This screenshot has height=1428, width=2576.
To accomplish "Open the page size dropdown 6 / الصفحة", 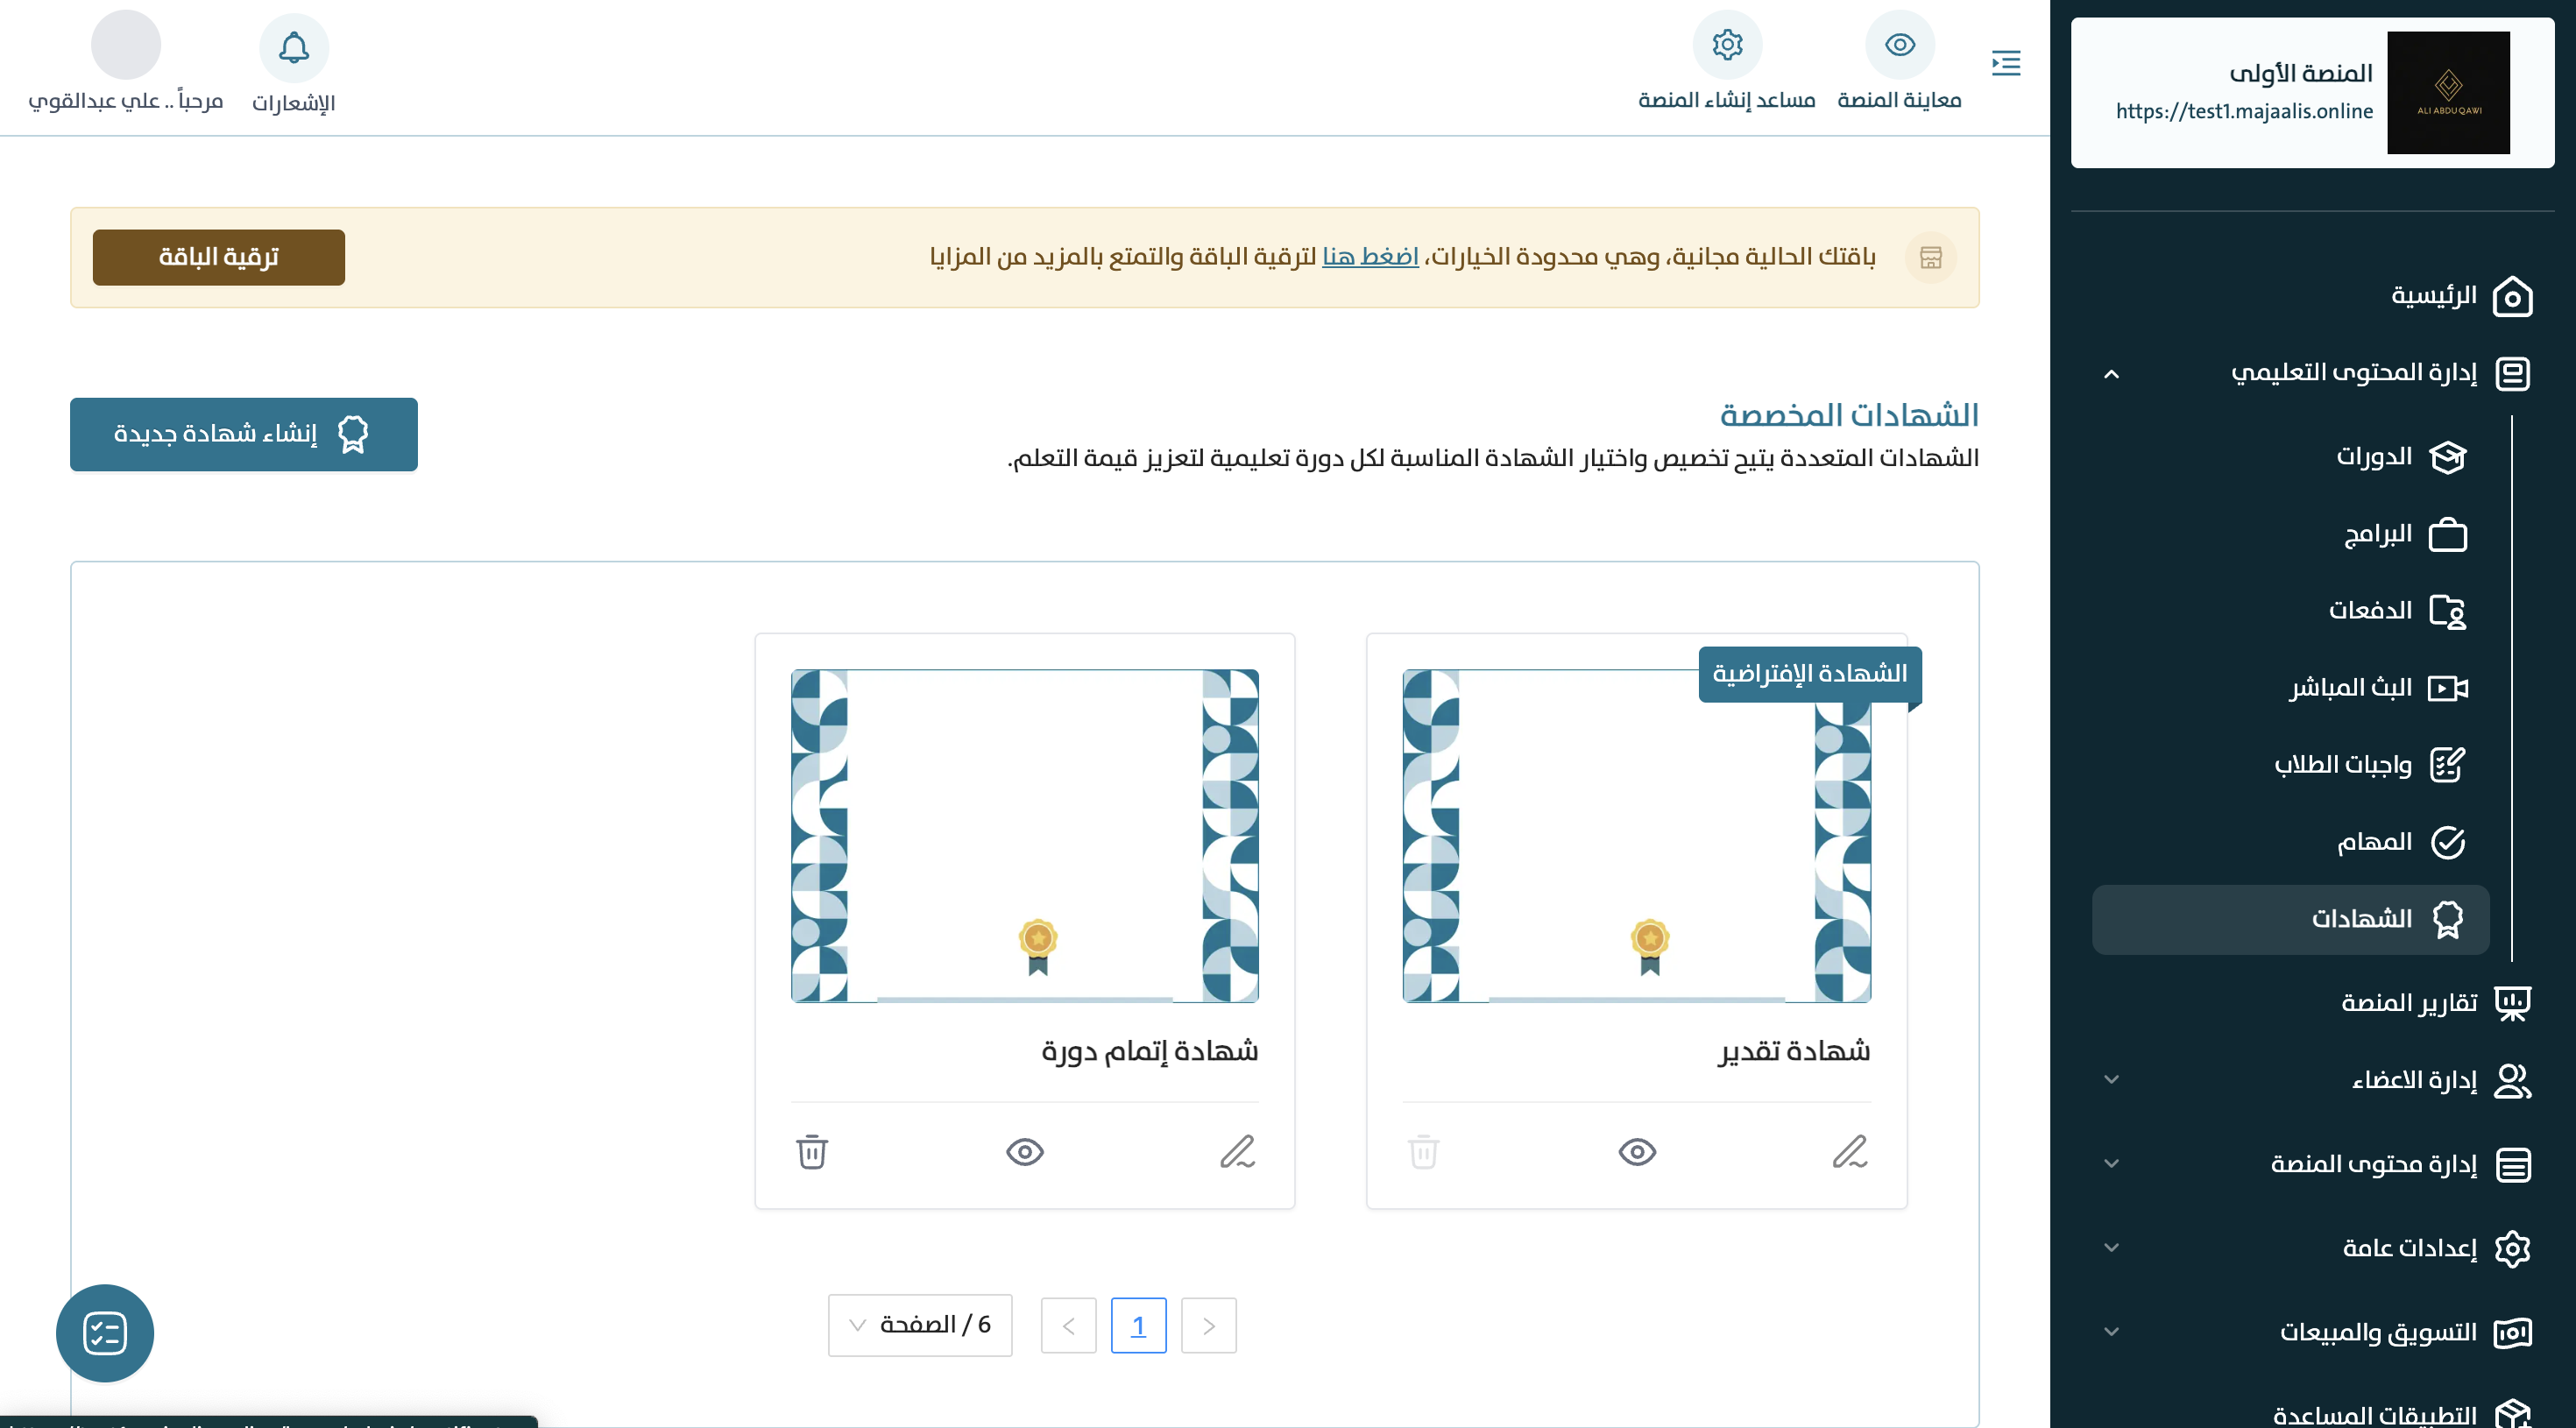I will pos(919,1325).
